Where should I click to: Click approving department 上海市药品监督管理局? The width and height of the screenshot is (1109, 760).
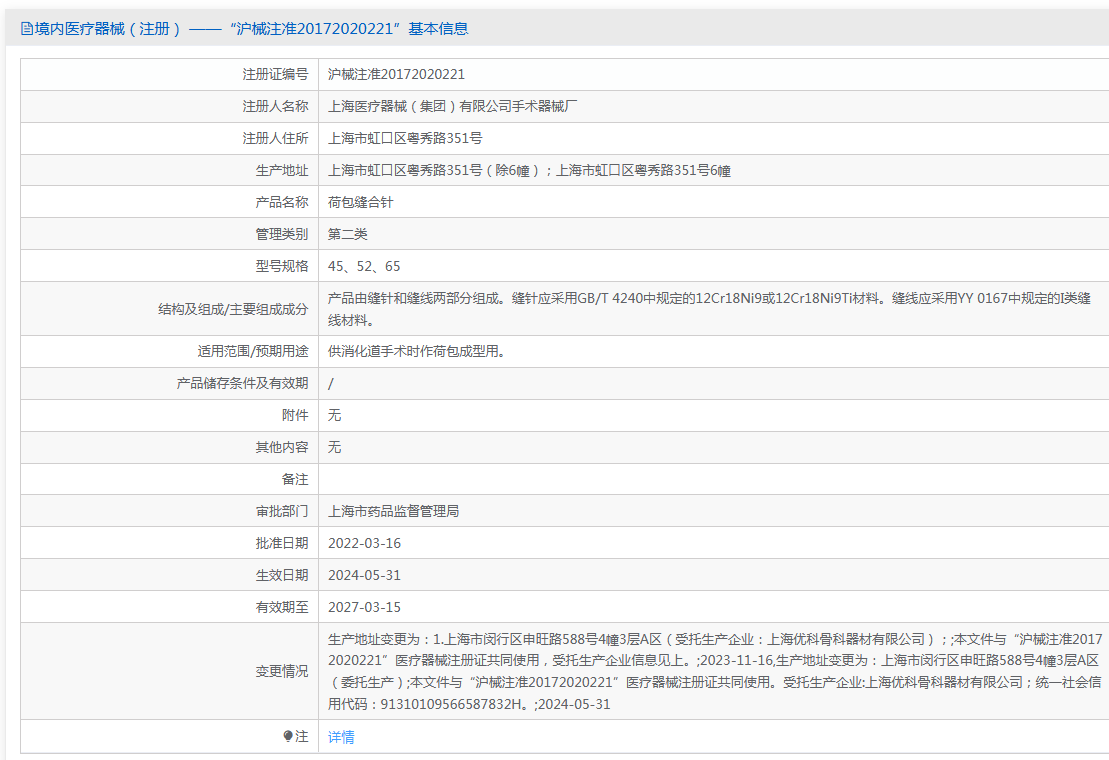click(x=393, y=511)
